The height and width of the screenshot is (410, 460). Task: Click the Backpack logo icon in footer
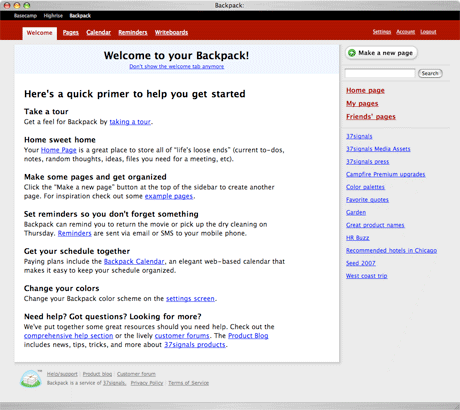click(x=31, y=379)
